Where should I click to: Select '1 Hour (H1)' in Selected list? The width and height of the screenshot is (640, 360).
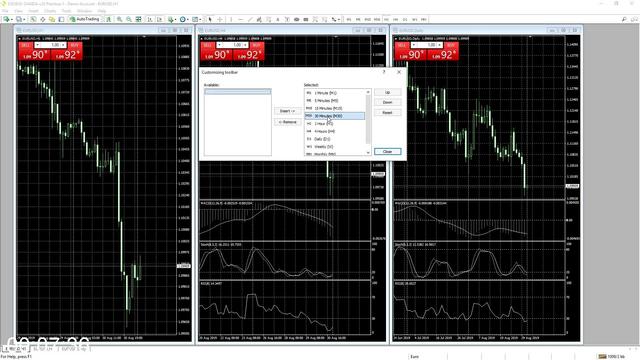335,123
